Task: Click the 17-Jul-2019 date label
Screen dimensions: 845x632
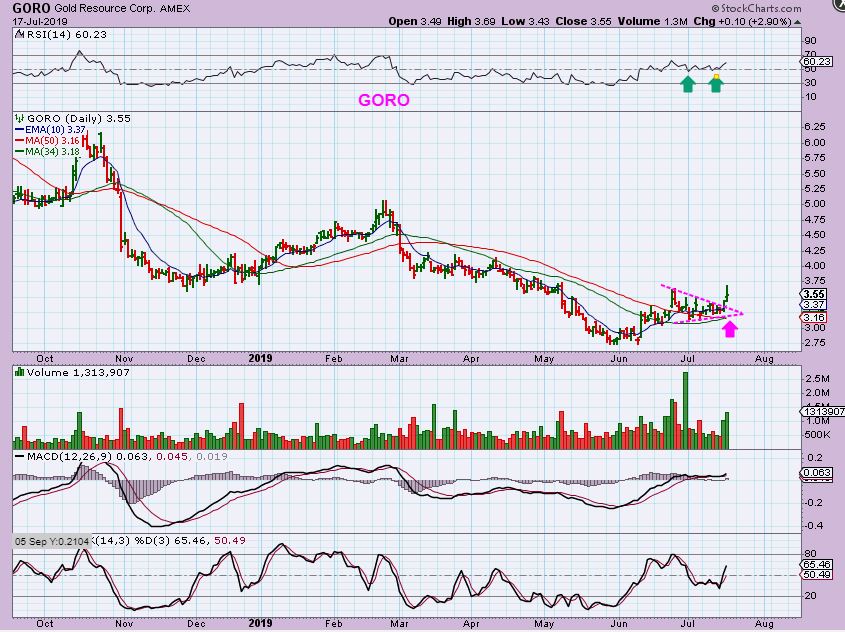Action: (40, 22)
